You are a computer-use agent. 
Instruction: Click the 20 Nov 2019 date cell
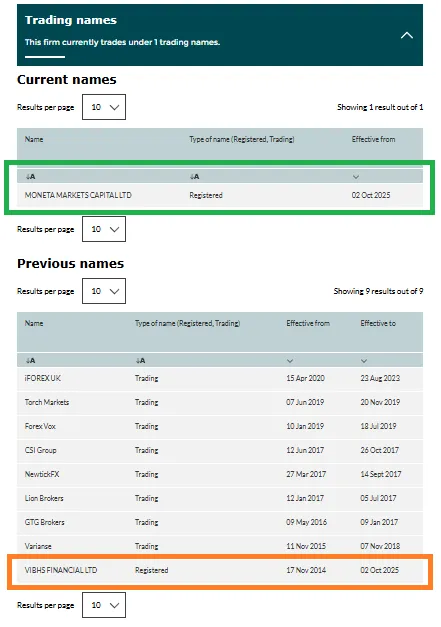click(x=380, y=402)
